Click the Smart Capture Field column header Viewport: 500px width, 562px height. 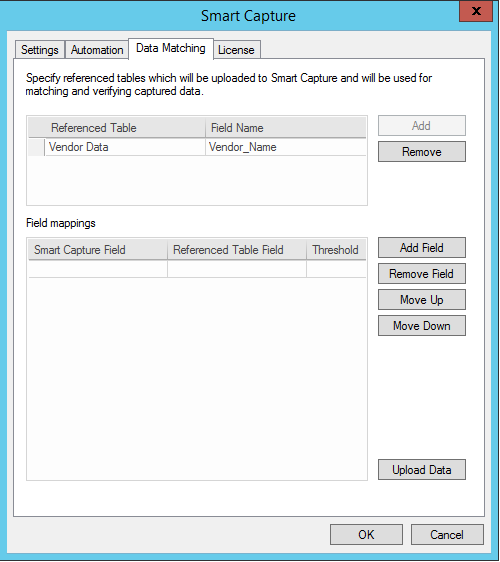(x=98, y=250)
